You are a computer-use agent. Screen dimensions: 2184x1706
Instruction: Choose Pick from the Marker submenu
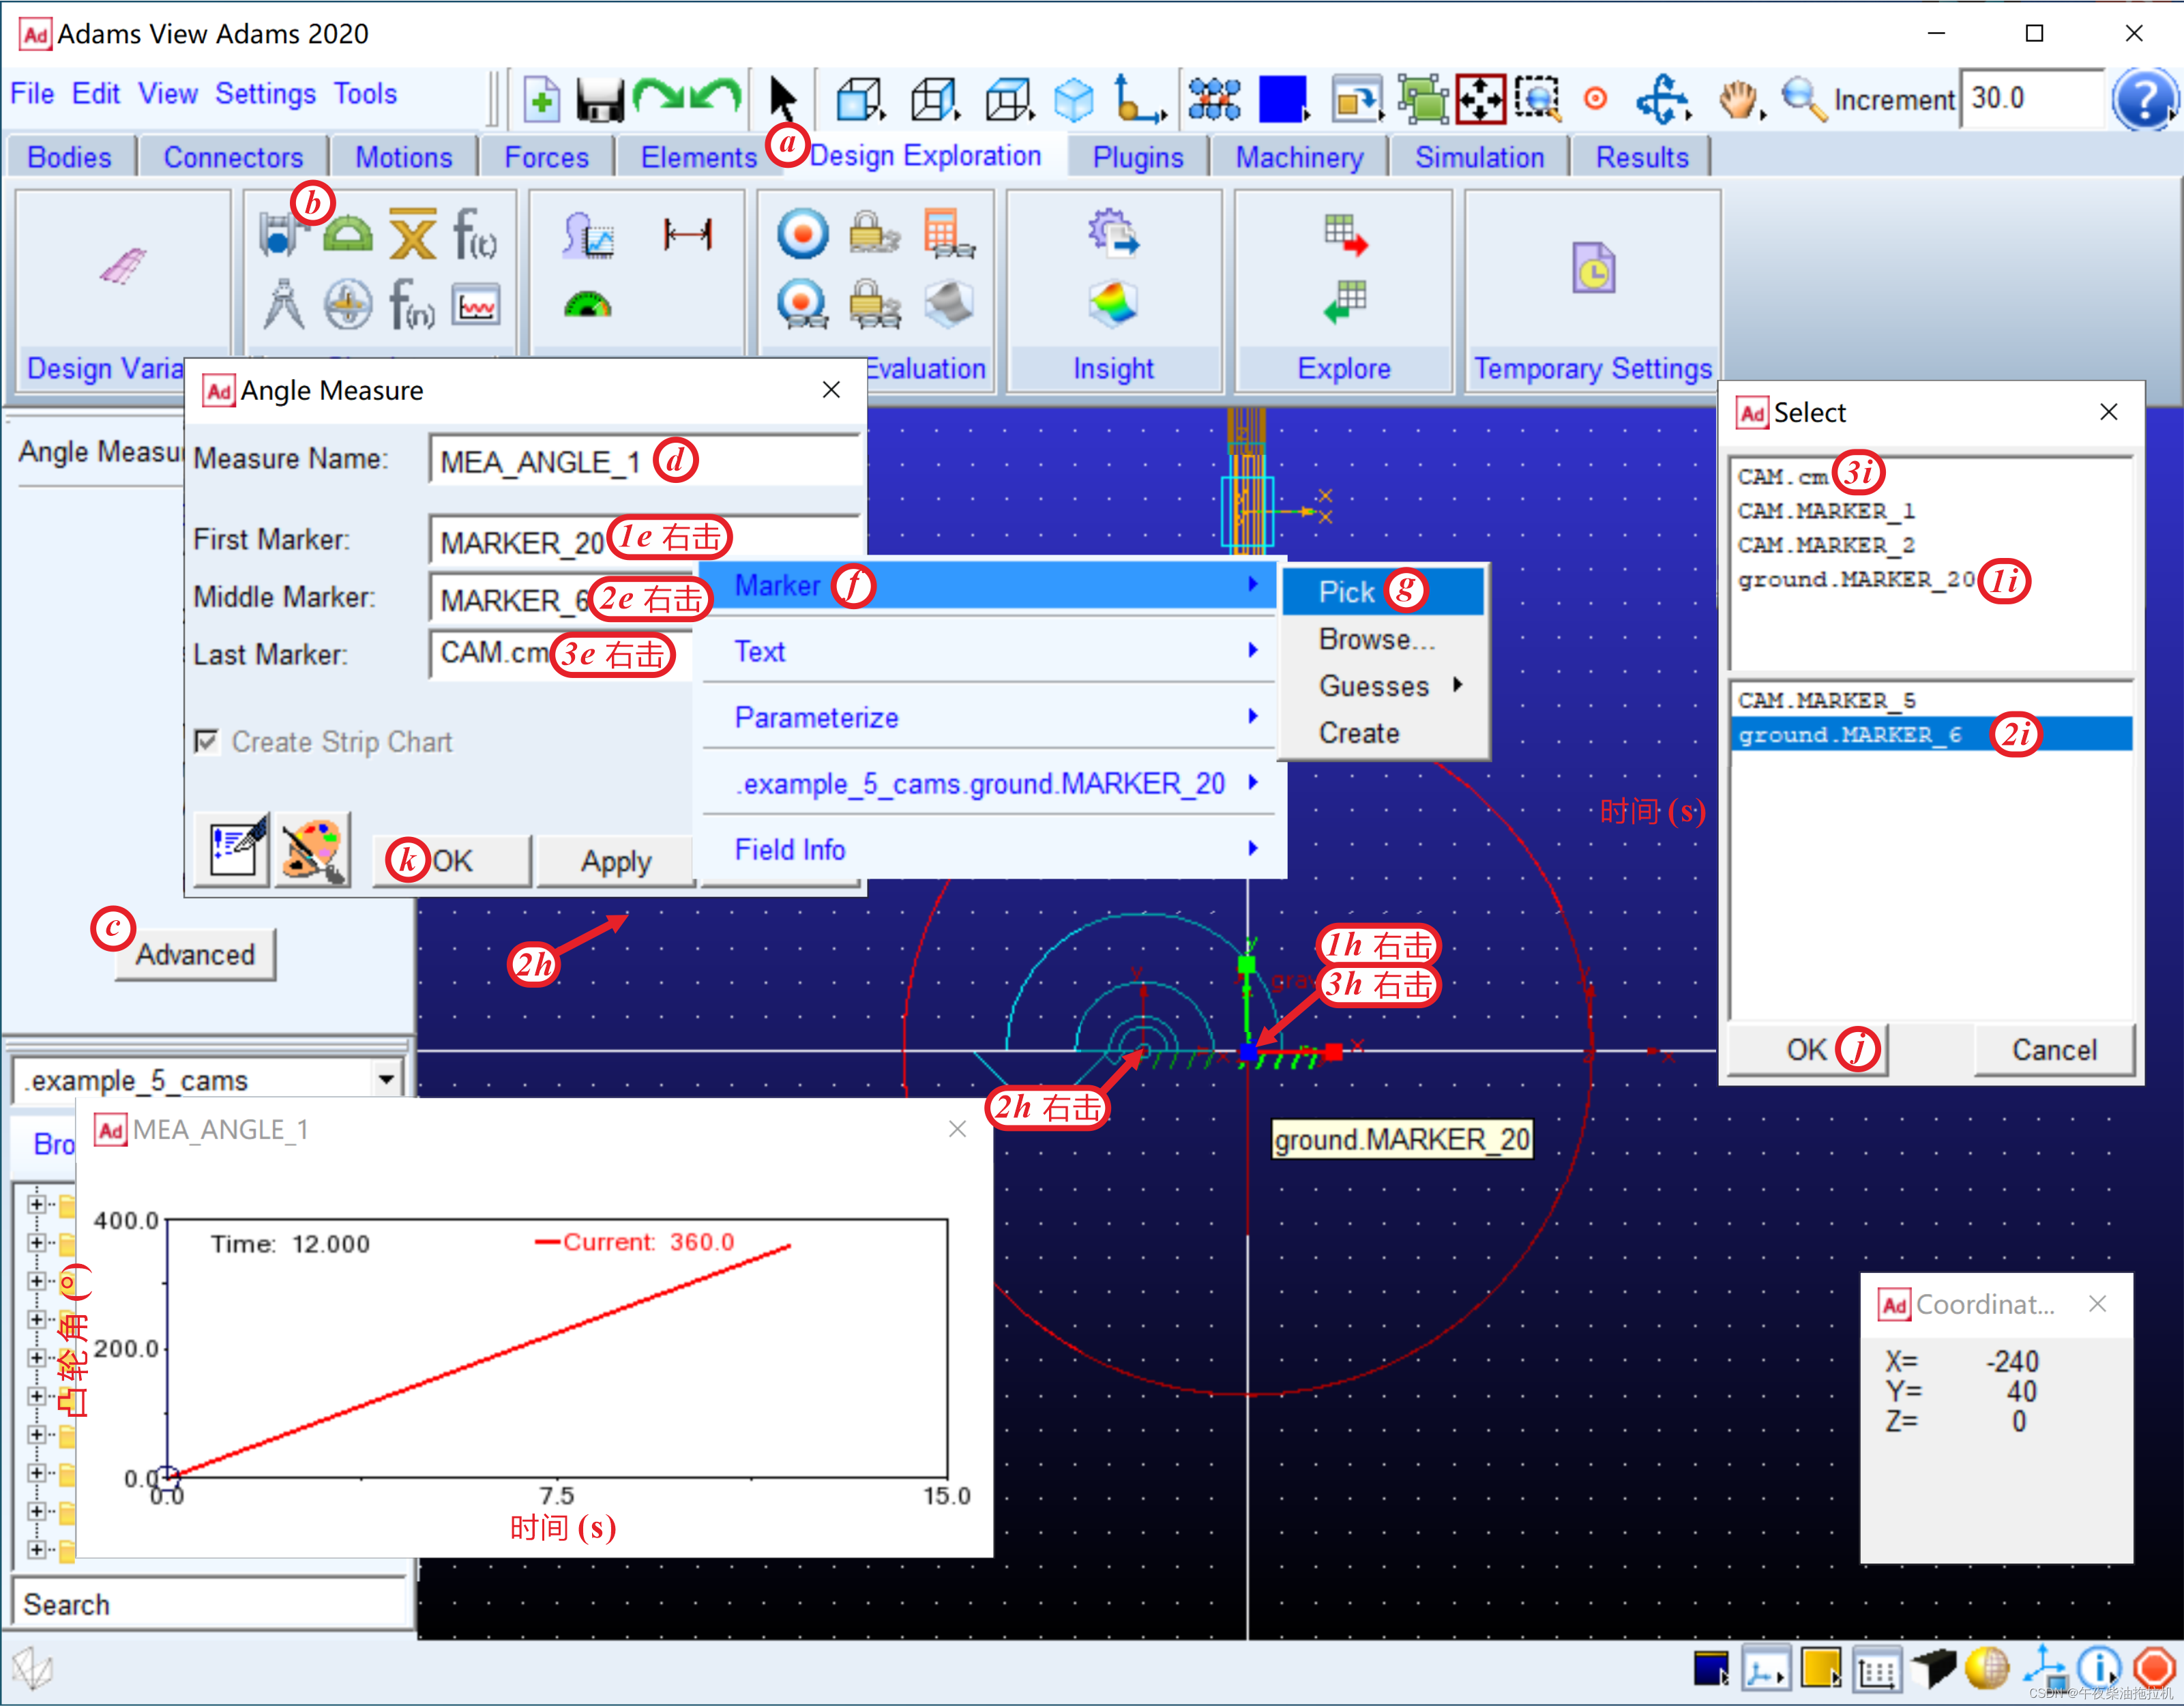[1346, 592]
